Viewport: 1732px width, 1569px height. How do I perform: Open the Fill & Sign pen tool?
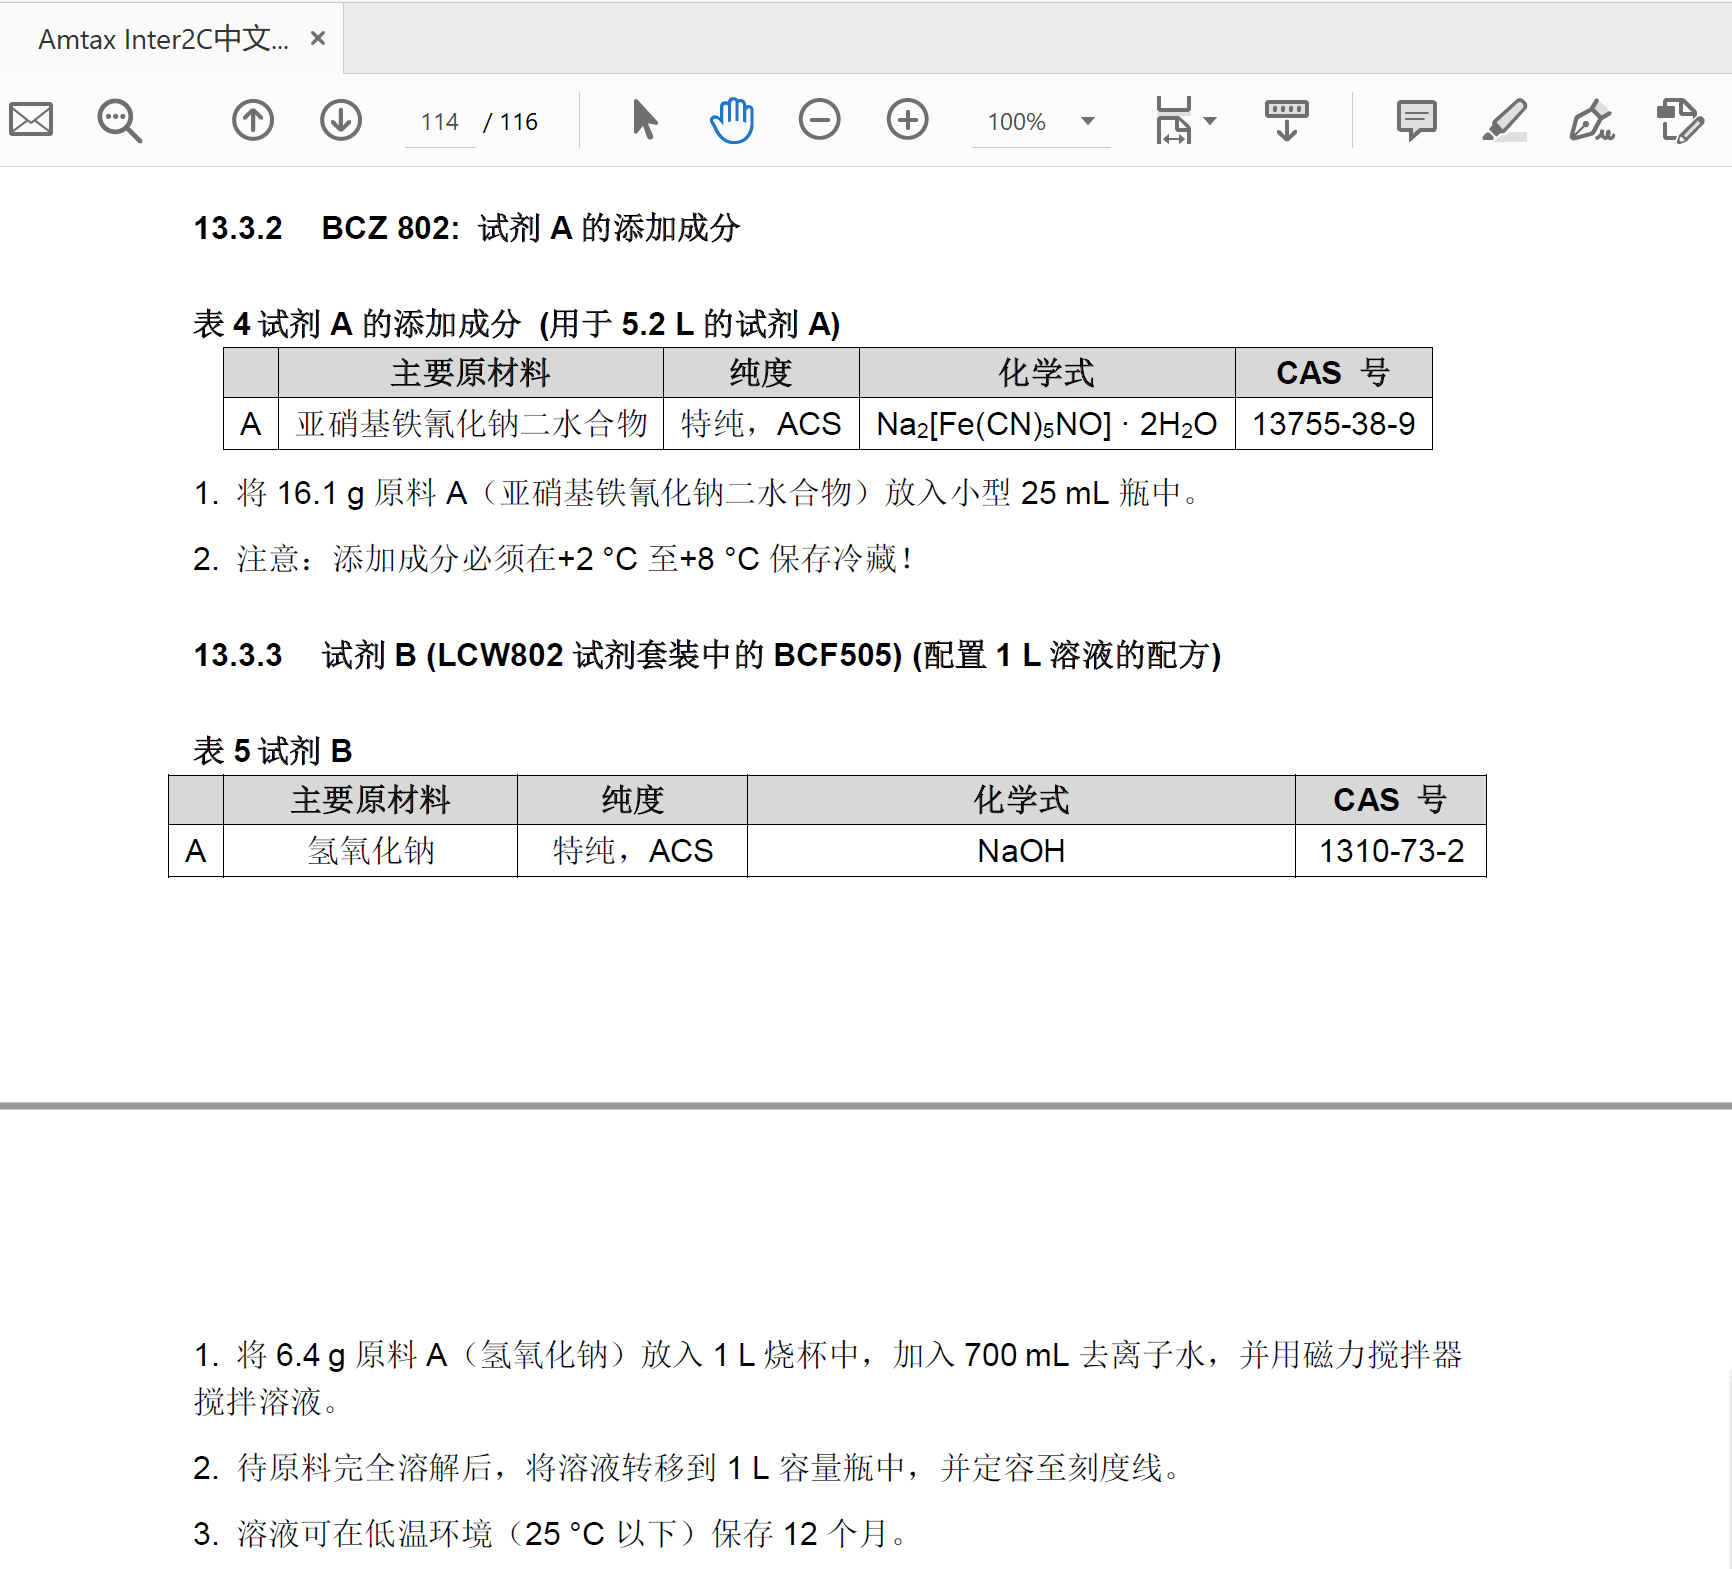tap(1590, 119)
